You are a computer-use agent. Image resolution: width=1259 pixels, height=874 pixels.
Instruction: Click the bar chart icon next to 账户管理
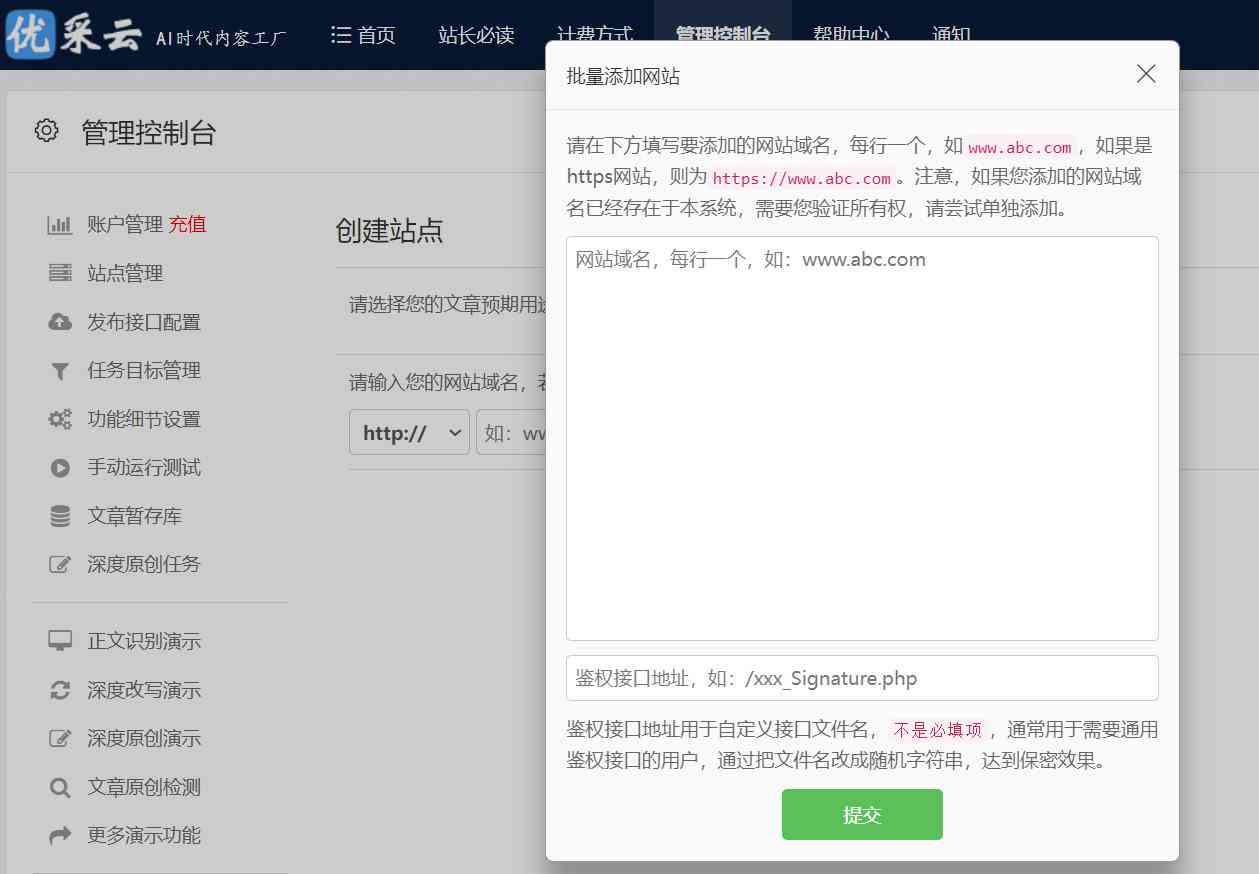60,225
